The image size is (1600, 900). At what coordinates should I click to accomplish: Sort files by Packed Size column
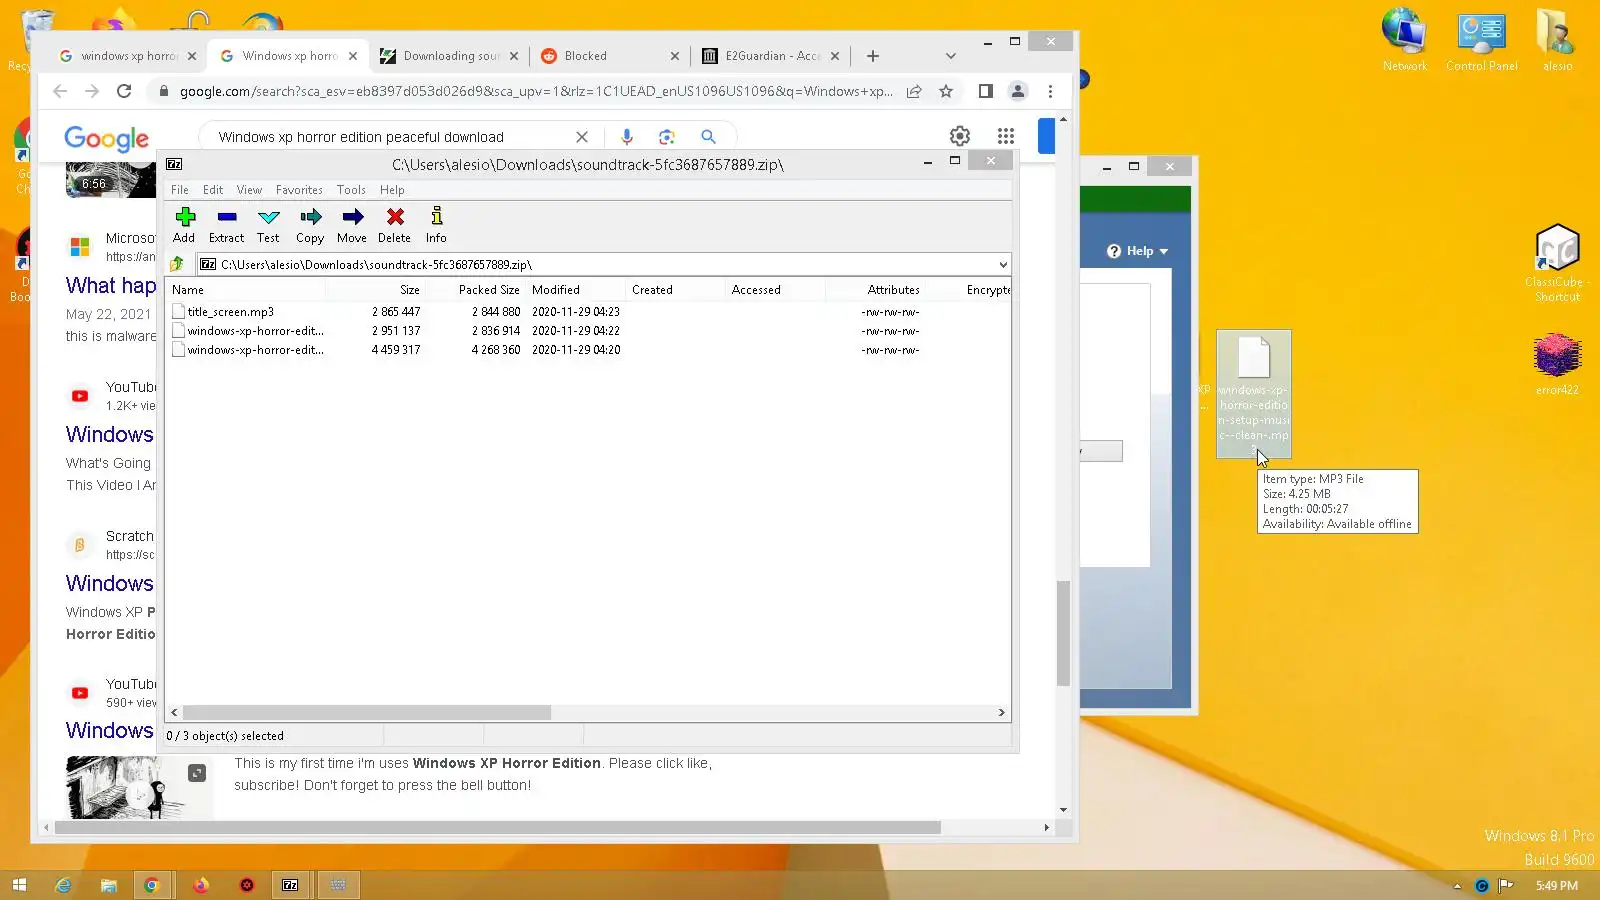(x=476, y=290)
